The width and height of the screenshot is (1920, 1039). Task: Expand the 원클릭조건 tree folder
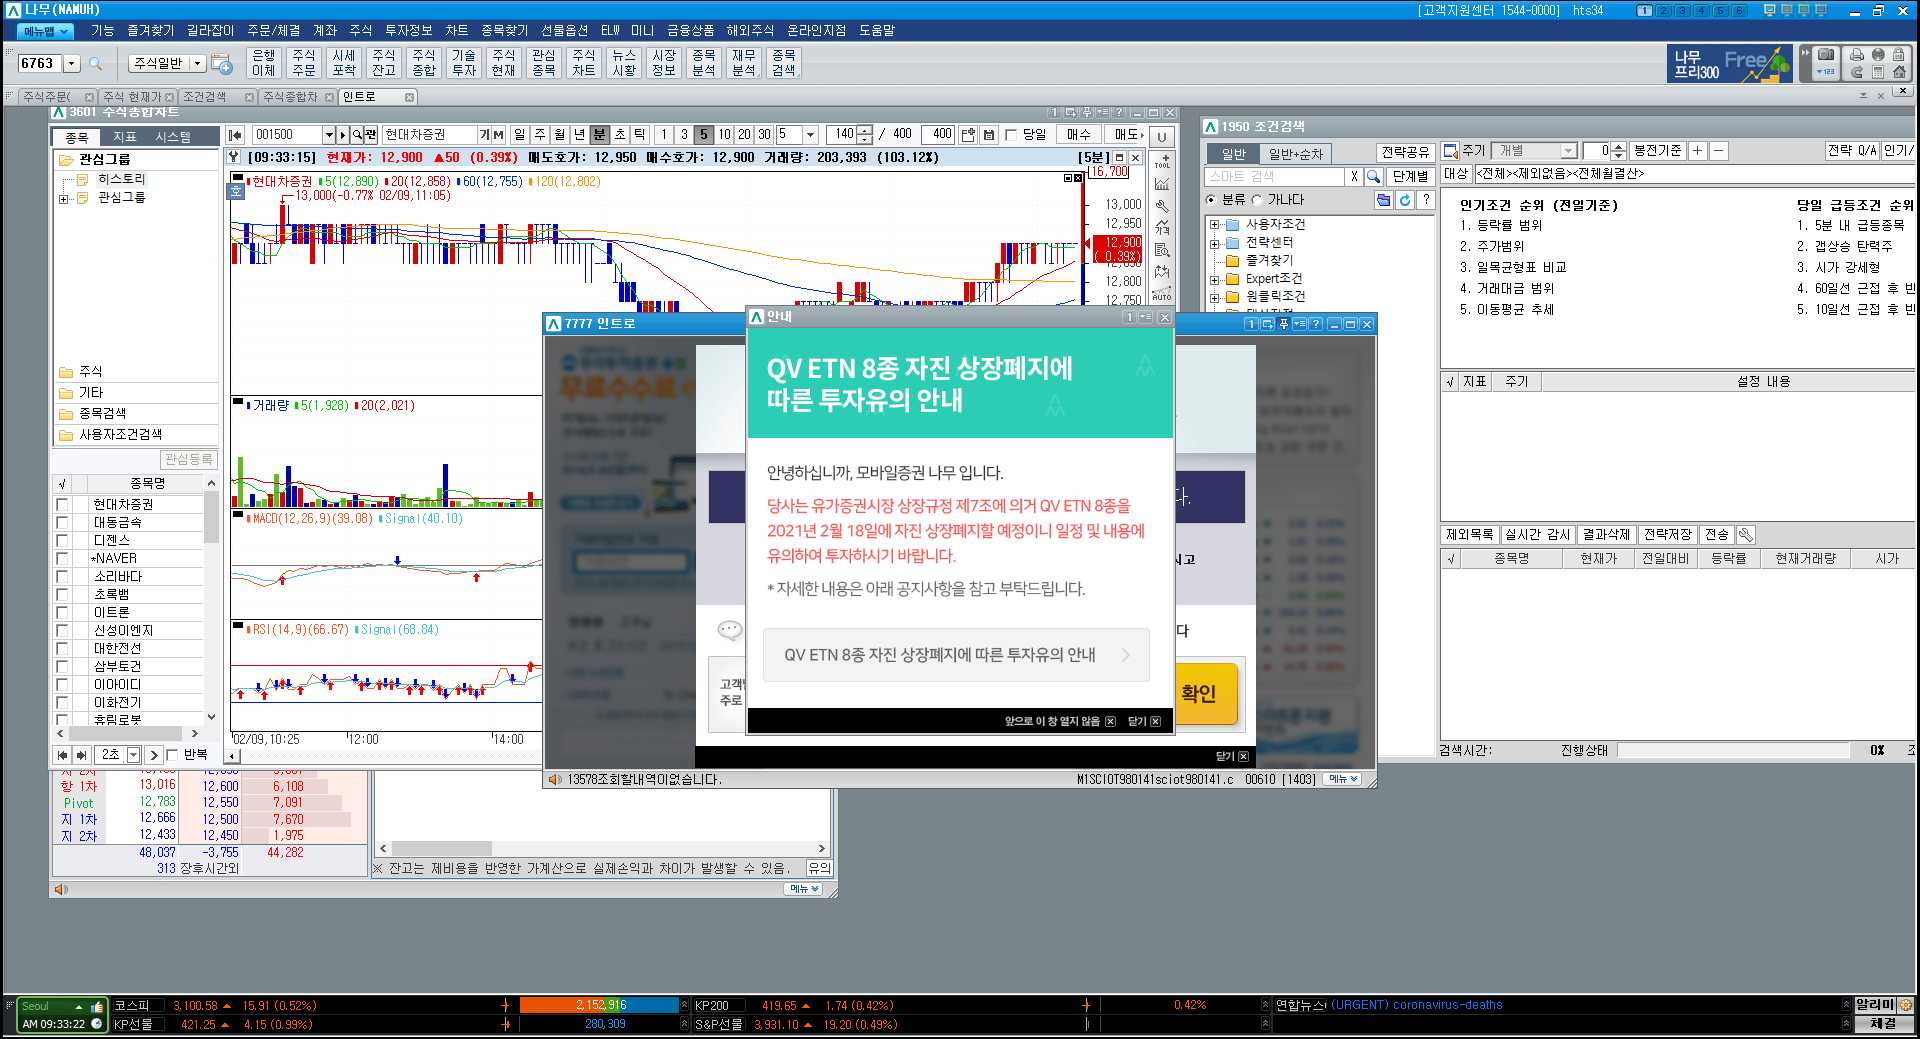pyautogui.click(x=1214, y=297)
